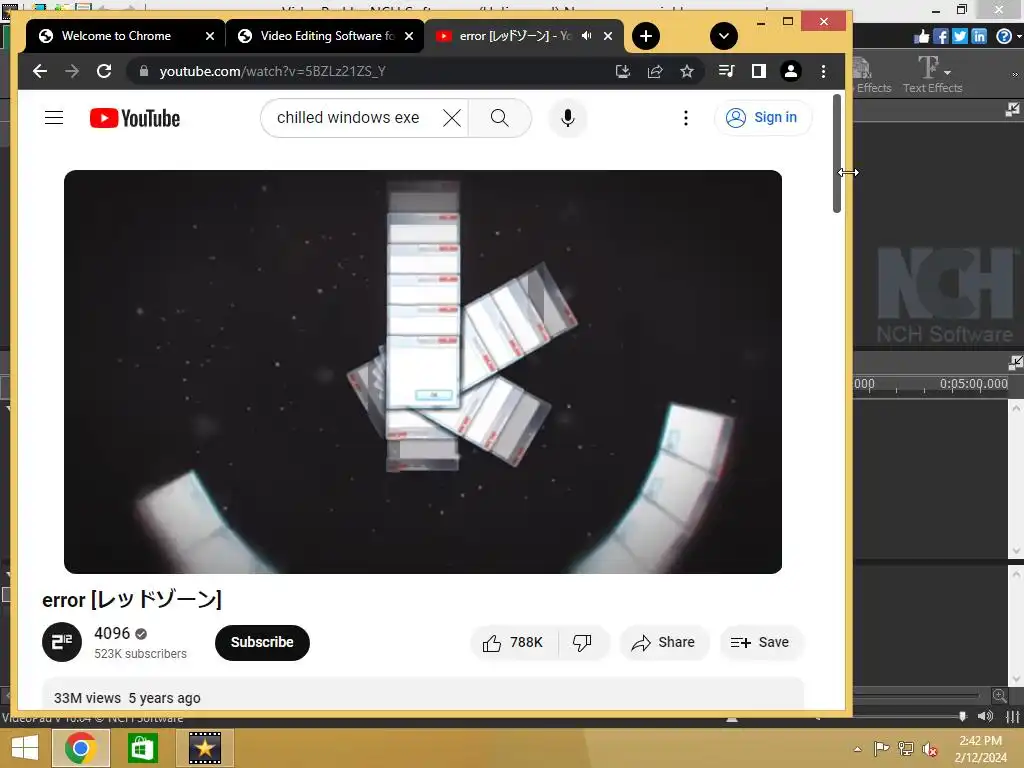1024x768 pixels.
Task: Click the YouTube page scrollbar thumb
Action: tap(837, 153)
